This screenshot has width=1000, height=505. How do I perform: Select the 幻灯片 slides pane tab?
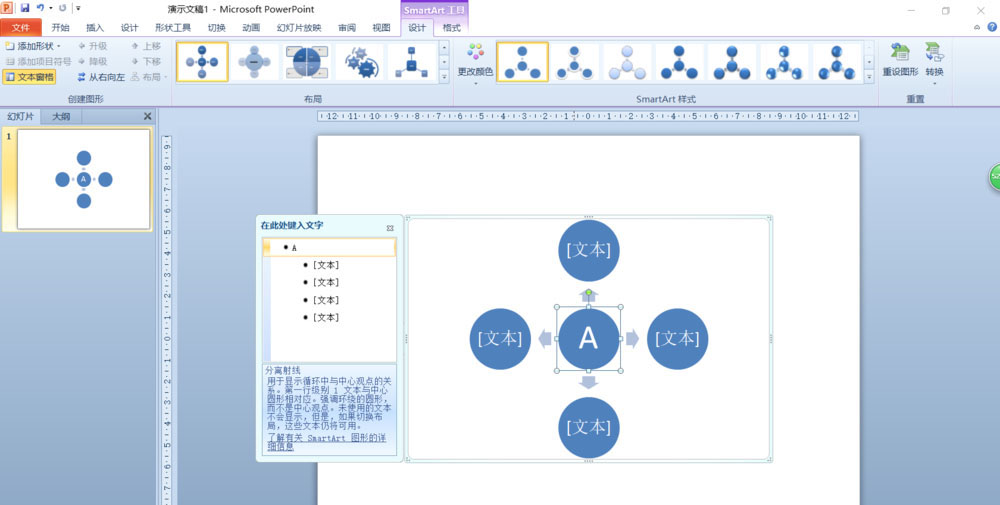(x=21, y=117)
